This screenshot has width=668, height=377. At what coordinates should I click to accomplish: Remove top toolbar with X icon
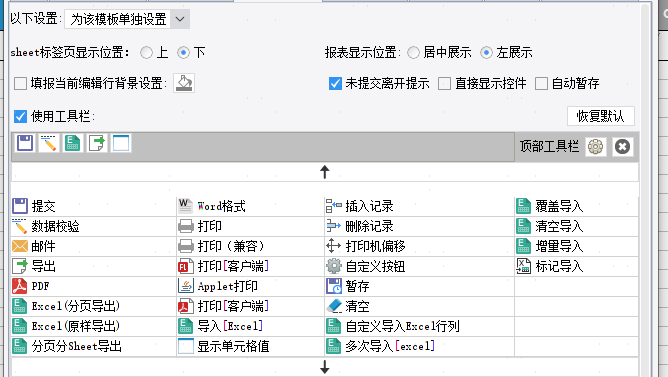[x=622, y=147]
